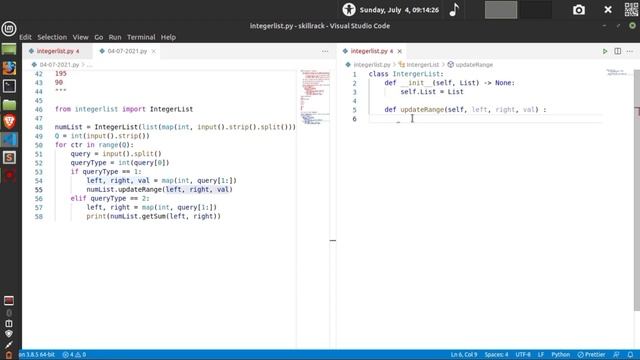
Task: Click integerlist.py breadcrumb in right editor
Action: [372, 65]
